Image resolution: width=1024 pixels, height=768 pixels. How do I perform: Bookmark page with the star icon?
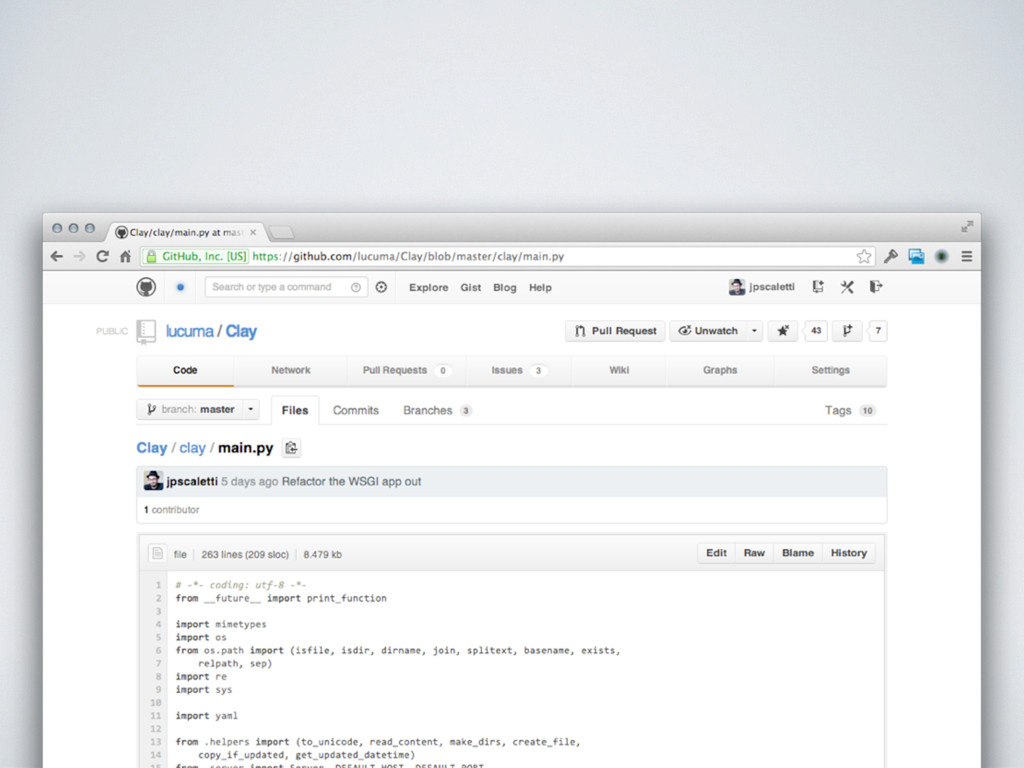coord(864,257)
